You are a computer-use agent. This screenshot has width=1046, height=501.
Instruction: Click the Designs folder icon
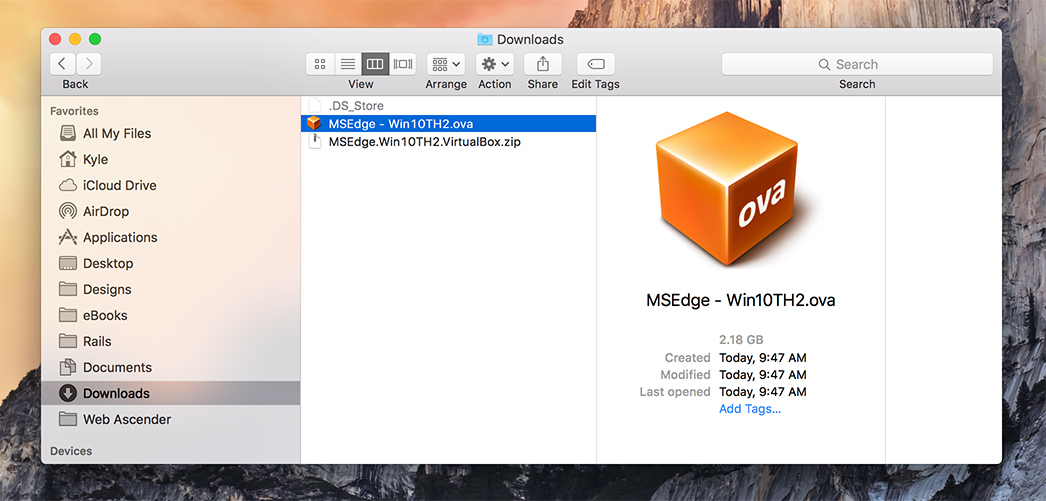pyautogui.click(x=67, y=289)
